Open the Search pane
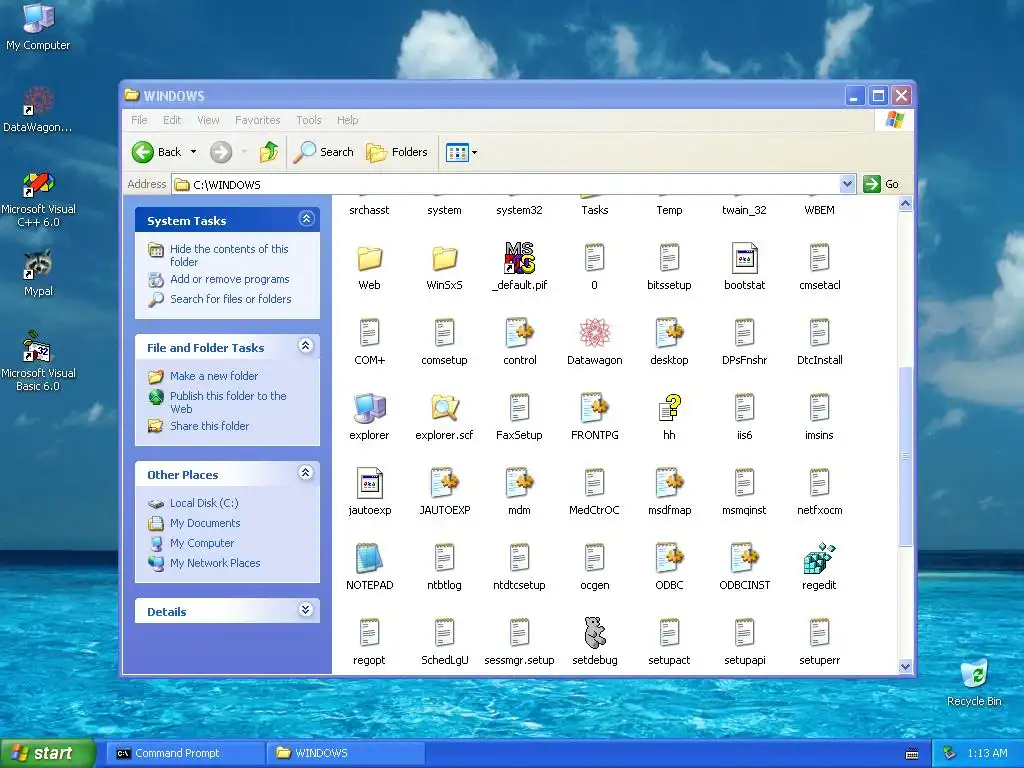The width and height of the screenshot is (1024, 768). coord(323,152)
